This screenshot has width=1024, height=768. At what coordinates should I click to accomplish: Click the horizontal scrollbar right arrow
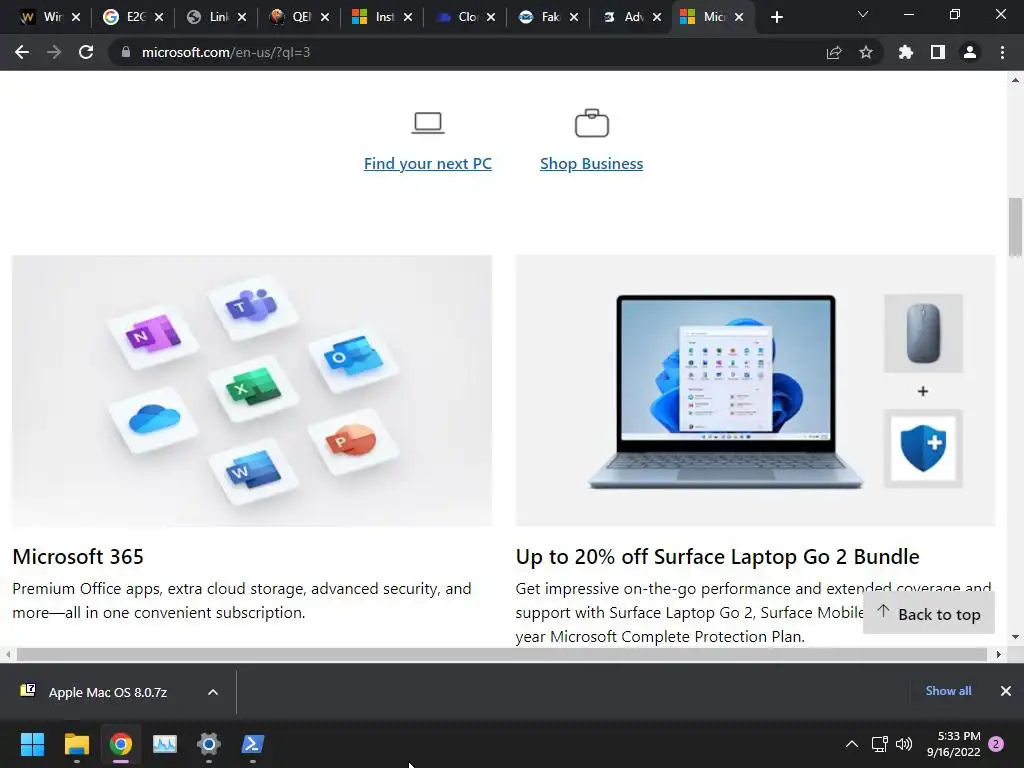(x=998, y=654)
